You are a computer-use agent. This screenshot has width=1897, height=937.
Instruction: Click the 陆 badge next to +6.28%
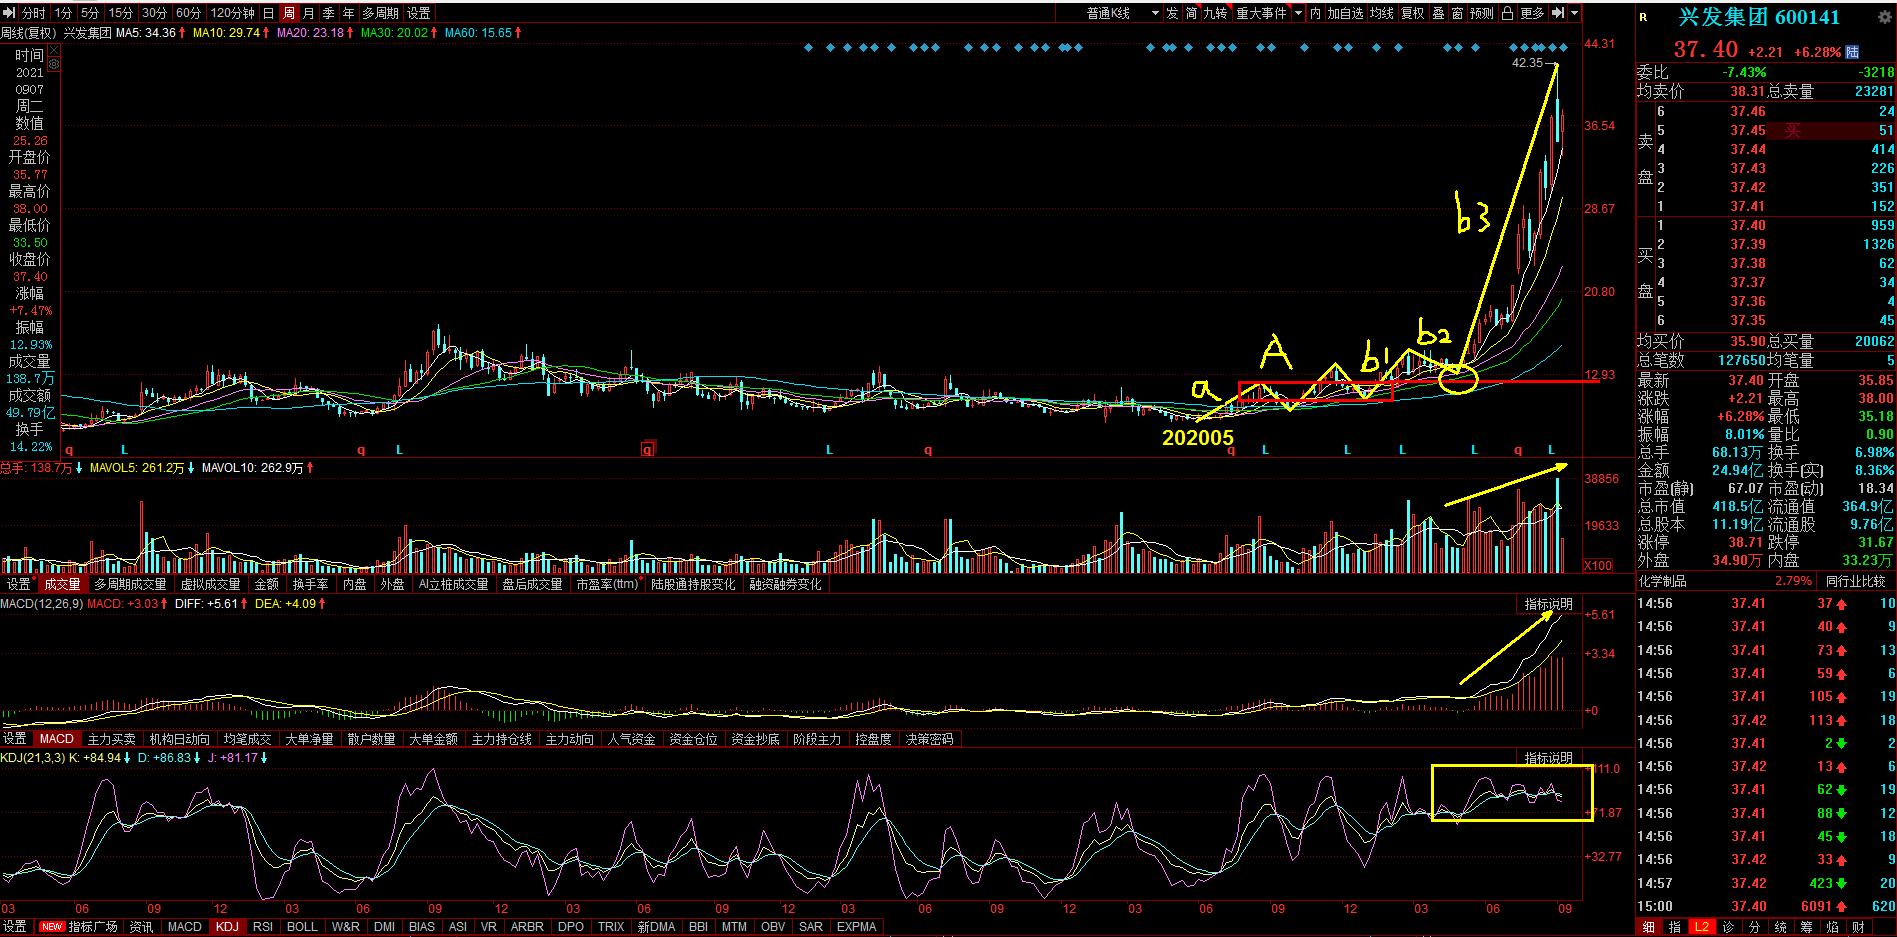1853,52
